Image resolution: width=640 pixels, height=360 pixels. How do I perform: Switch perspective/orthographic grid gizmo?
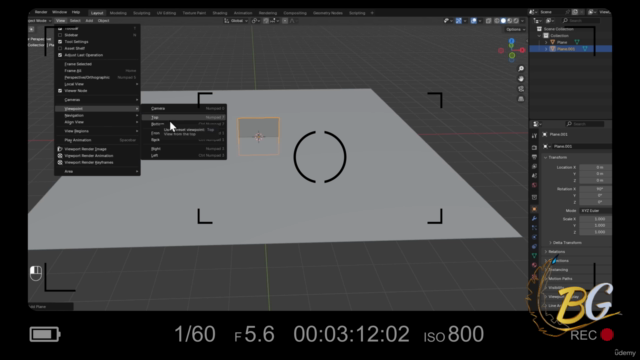point(521,99)
